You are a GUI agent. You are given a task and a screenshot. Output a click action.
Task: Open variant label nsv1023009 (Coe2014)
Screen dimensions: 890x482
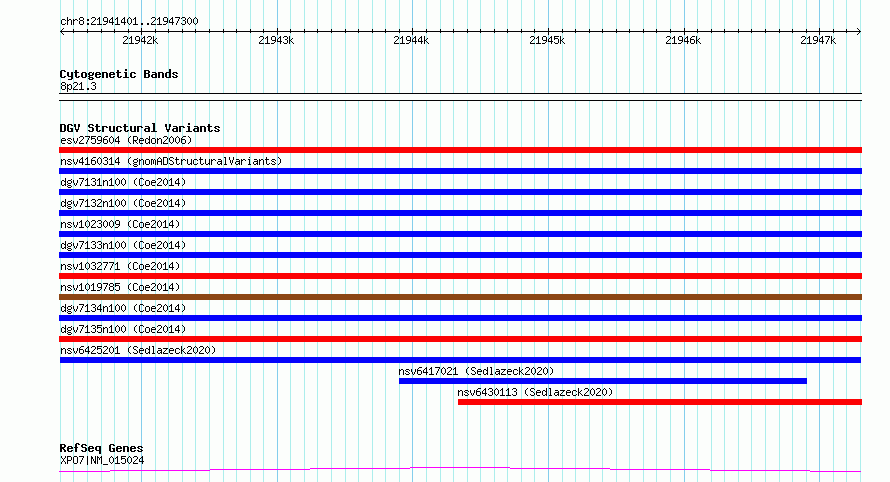tap(120, 224)
